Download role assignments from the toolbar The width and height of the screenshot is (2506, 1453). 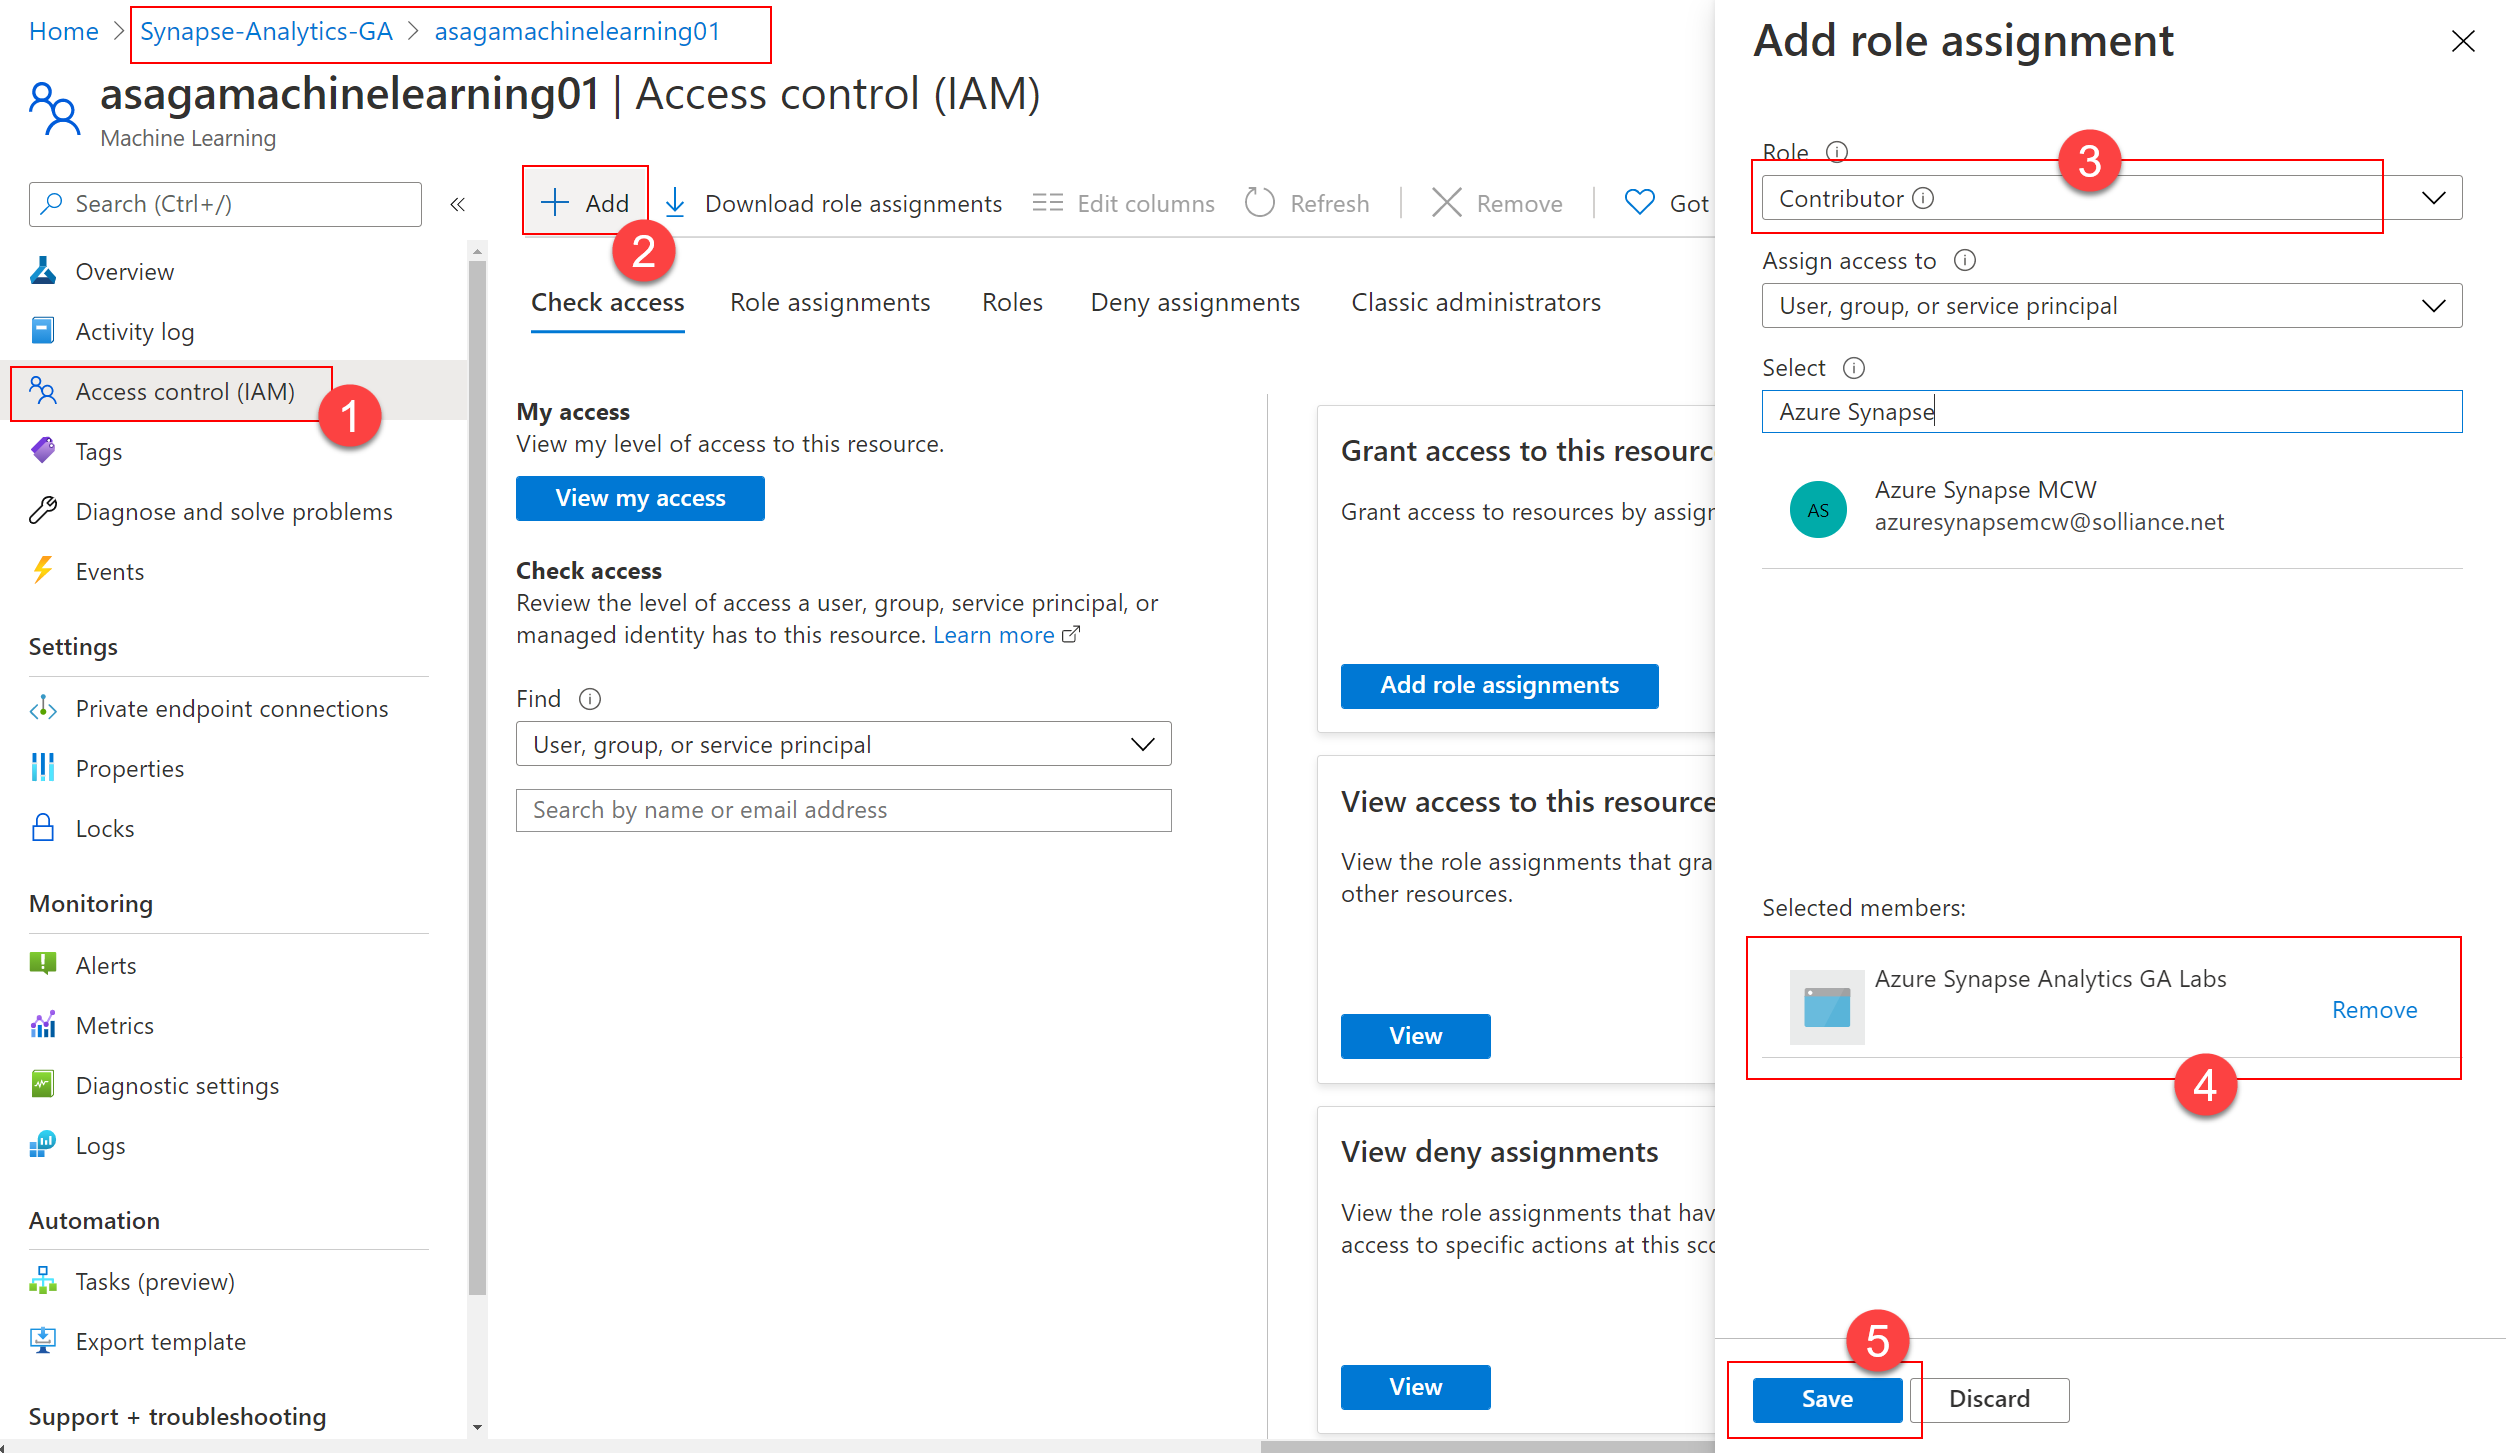pos(833,203)
